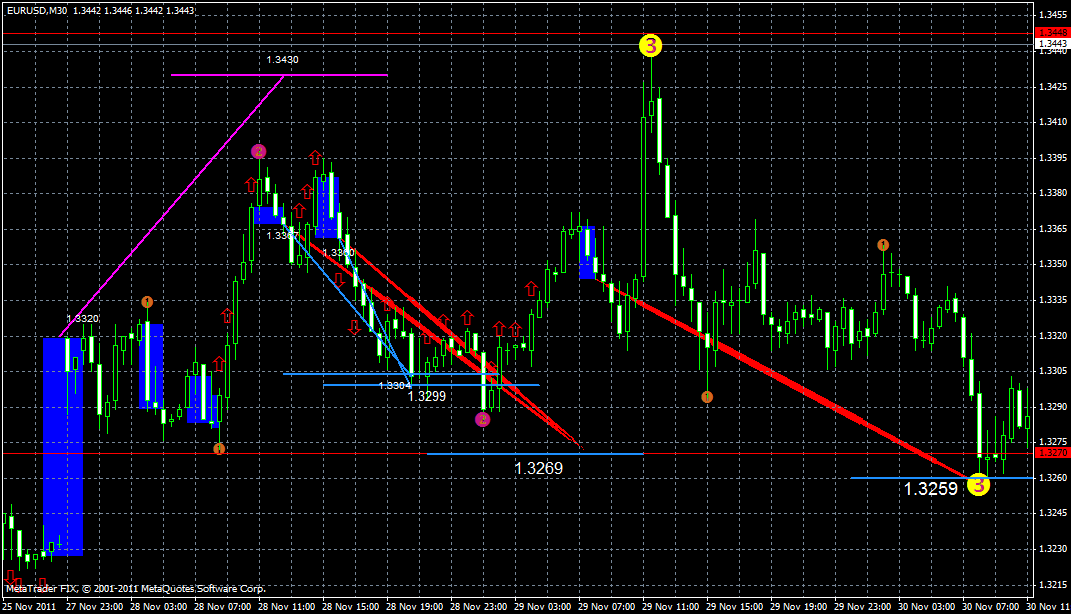Click the thick red descending trendline

(800, 390)
